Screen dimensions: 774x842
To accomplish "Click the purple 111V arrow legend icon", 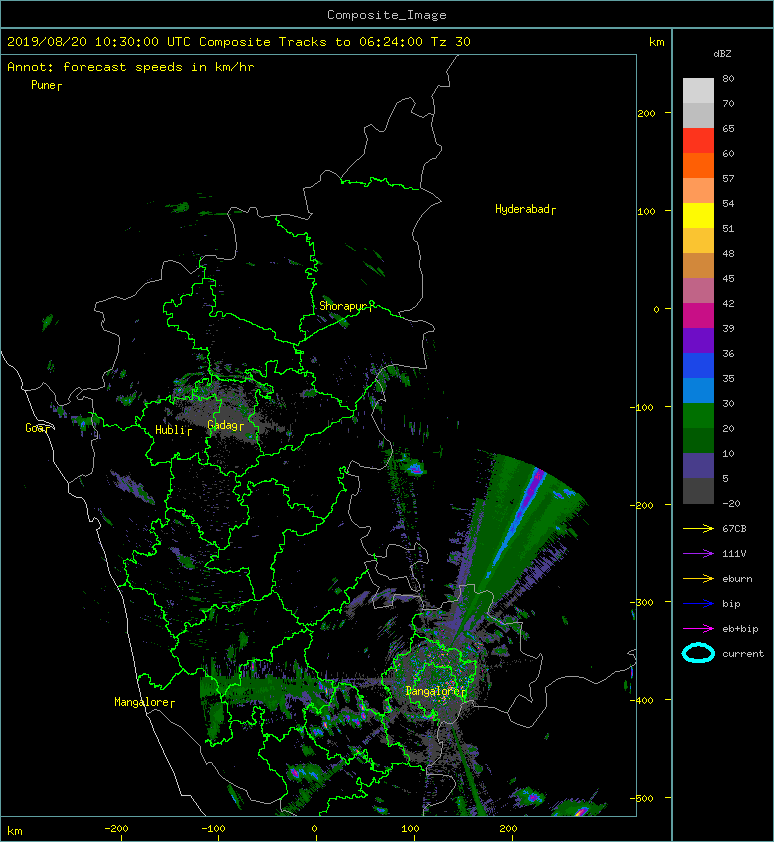I will tap(698, 554).
